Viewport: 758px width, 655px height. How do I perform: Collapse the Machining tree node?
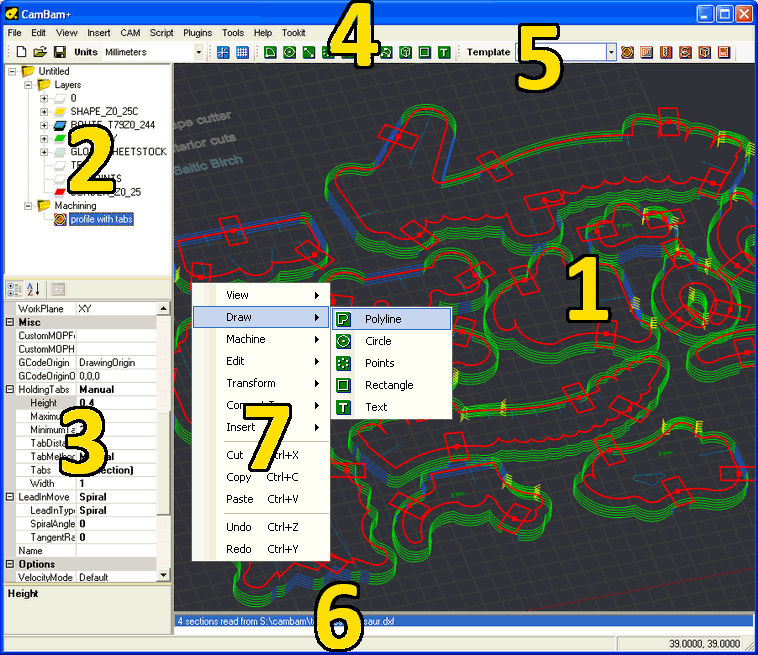tap(28, 206)
